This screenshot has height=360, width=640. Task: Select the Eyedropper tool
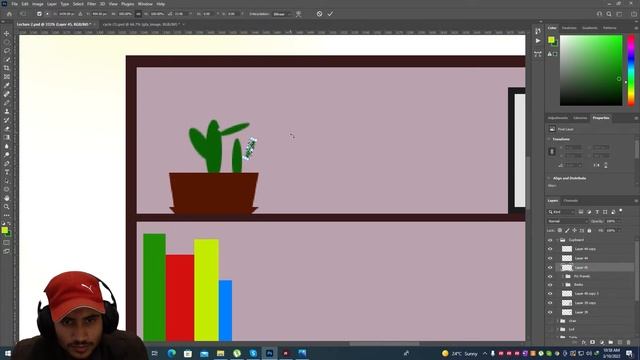pyautogui.click(x=7, y=85)
